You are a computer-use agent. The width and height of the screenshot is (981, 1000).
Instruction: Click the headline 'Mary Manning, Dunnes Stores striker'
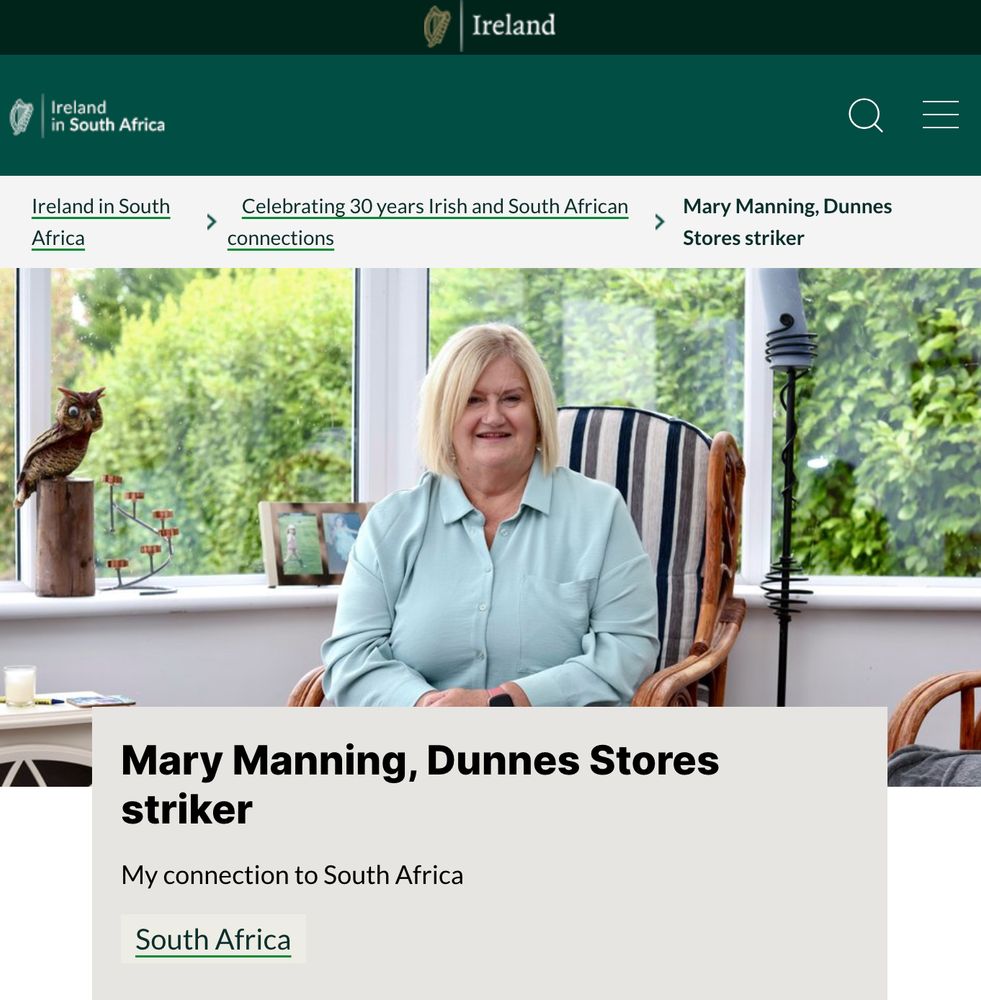tap(420, 784)
